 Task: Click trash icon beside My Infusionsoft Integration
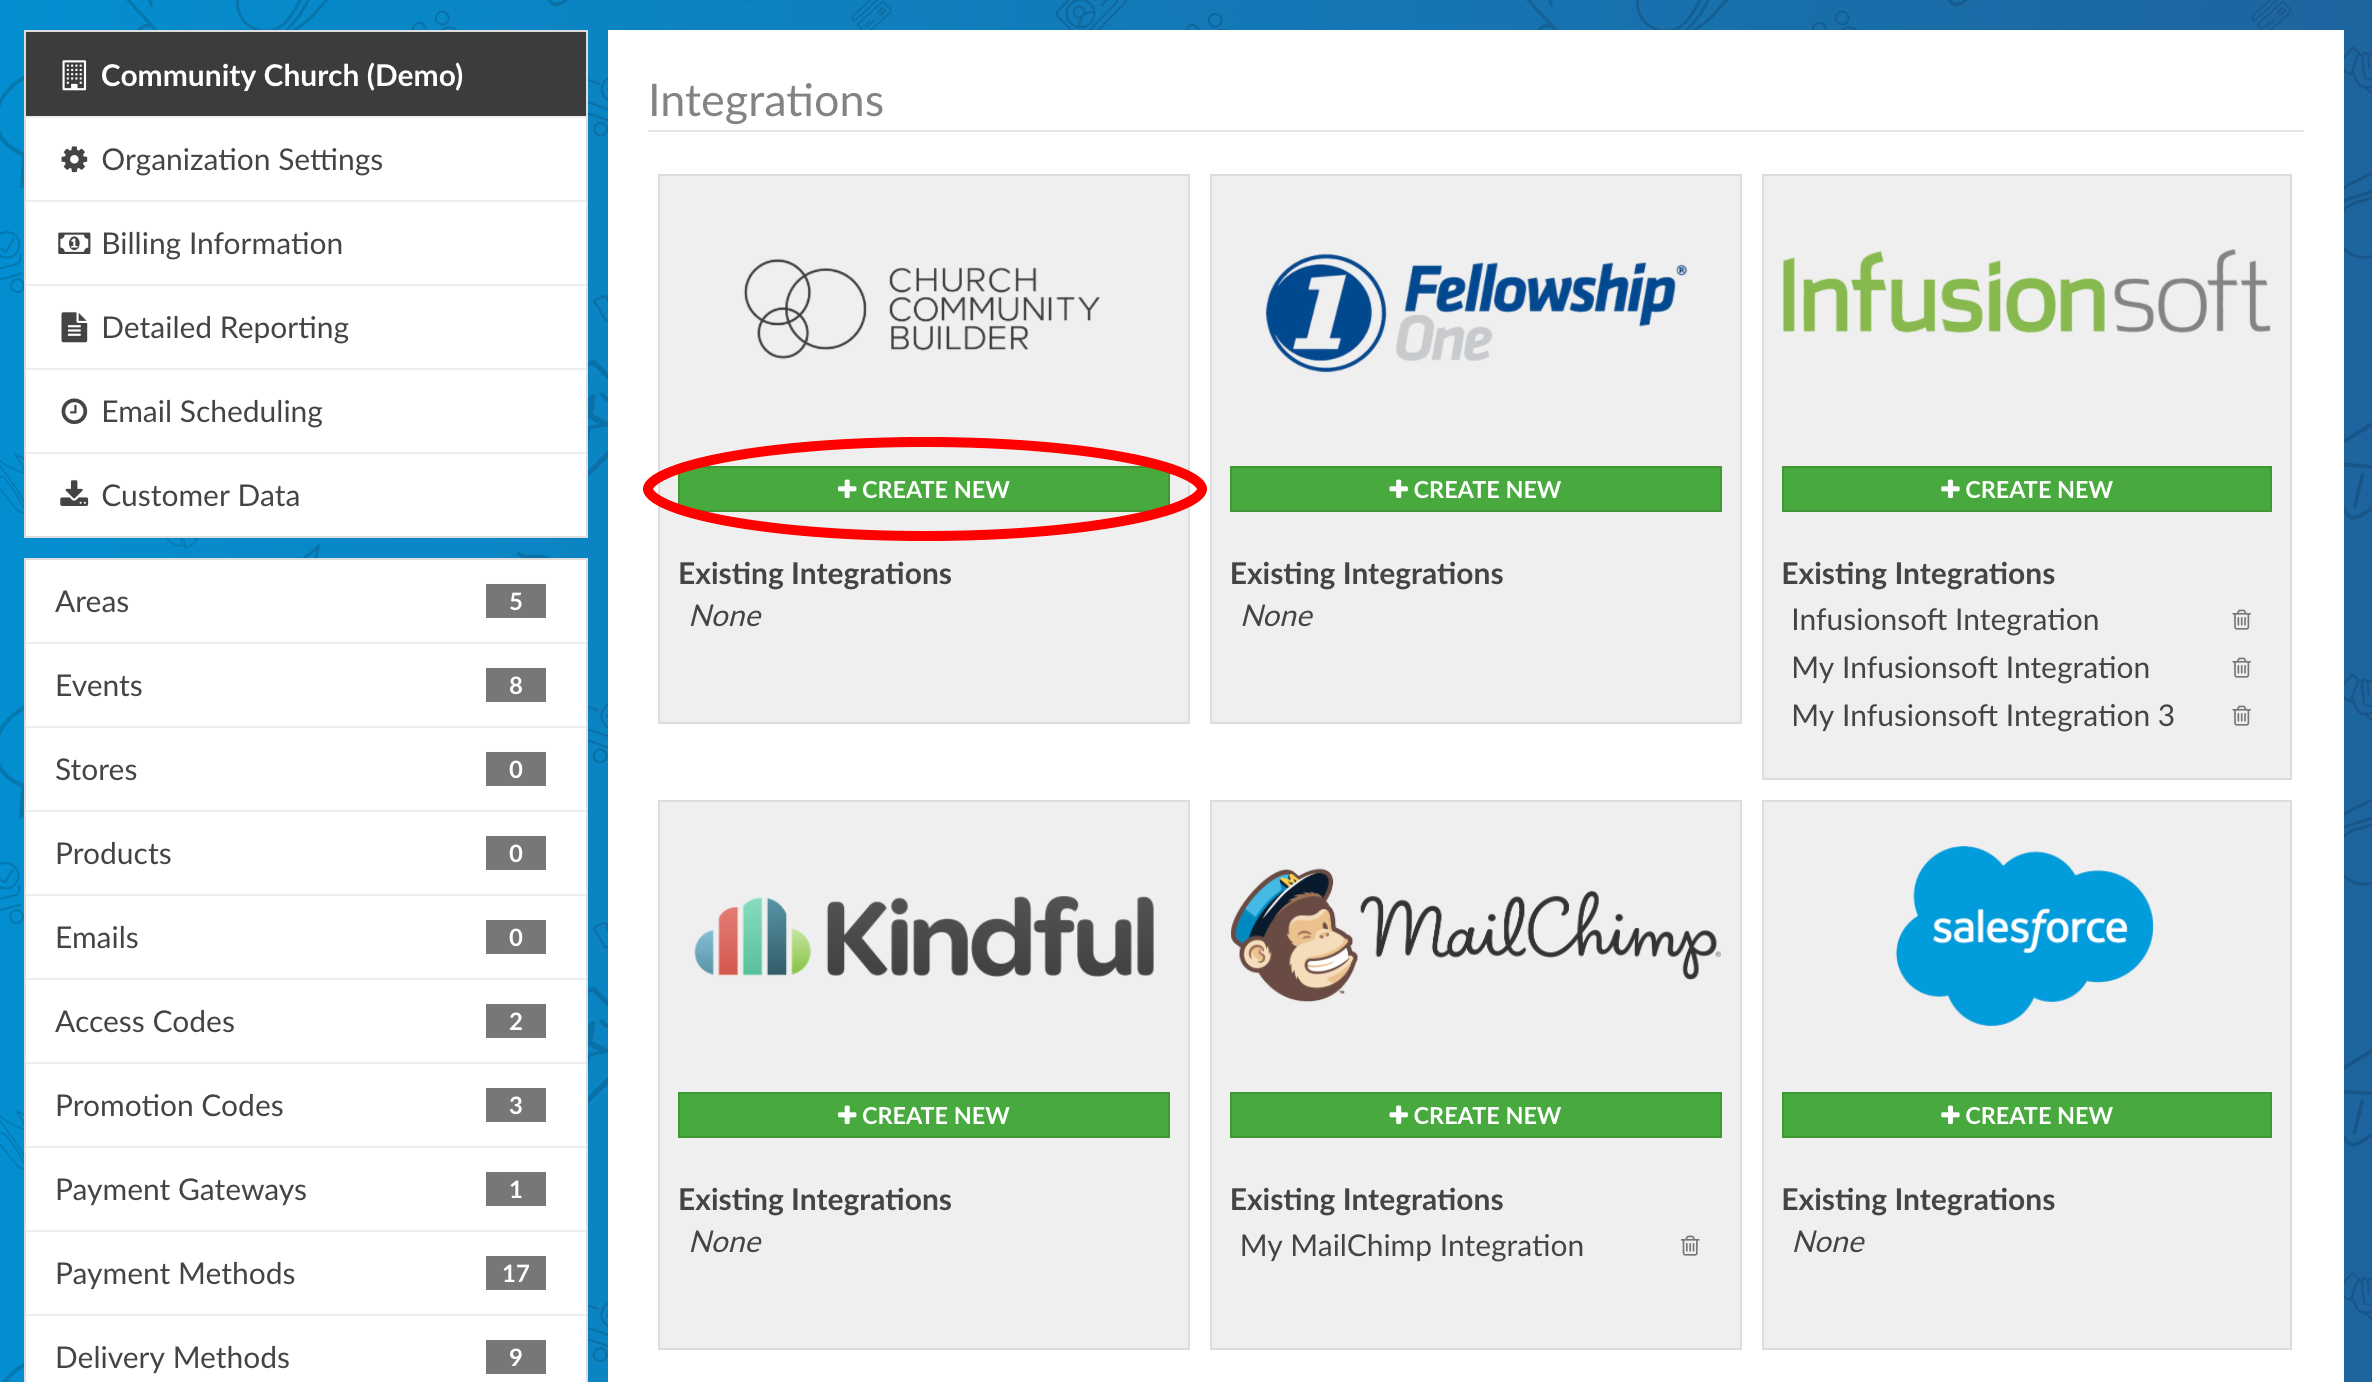coord(2241,668)
